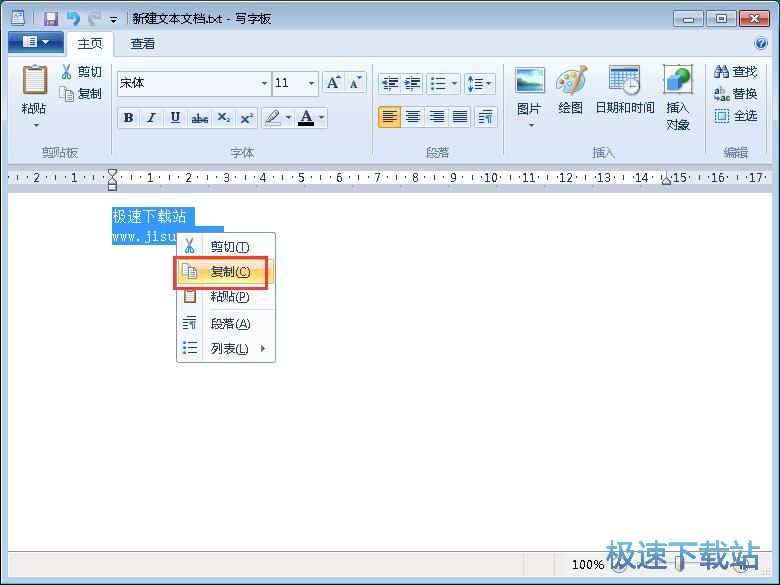
Task: Select center alignment button
Action: [413, 117]
